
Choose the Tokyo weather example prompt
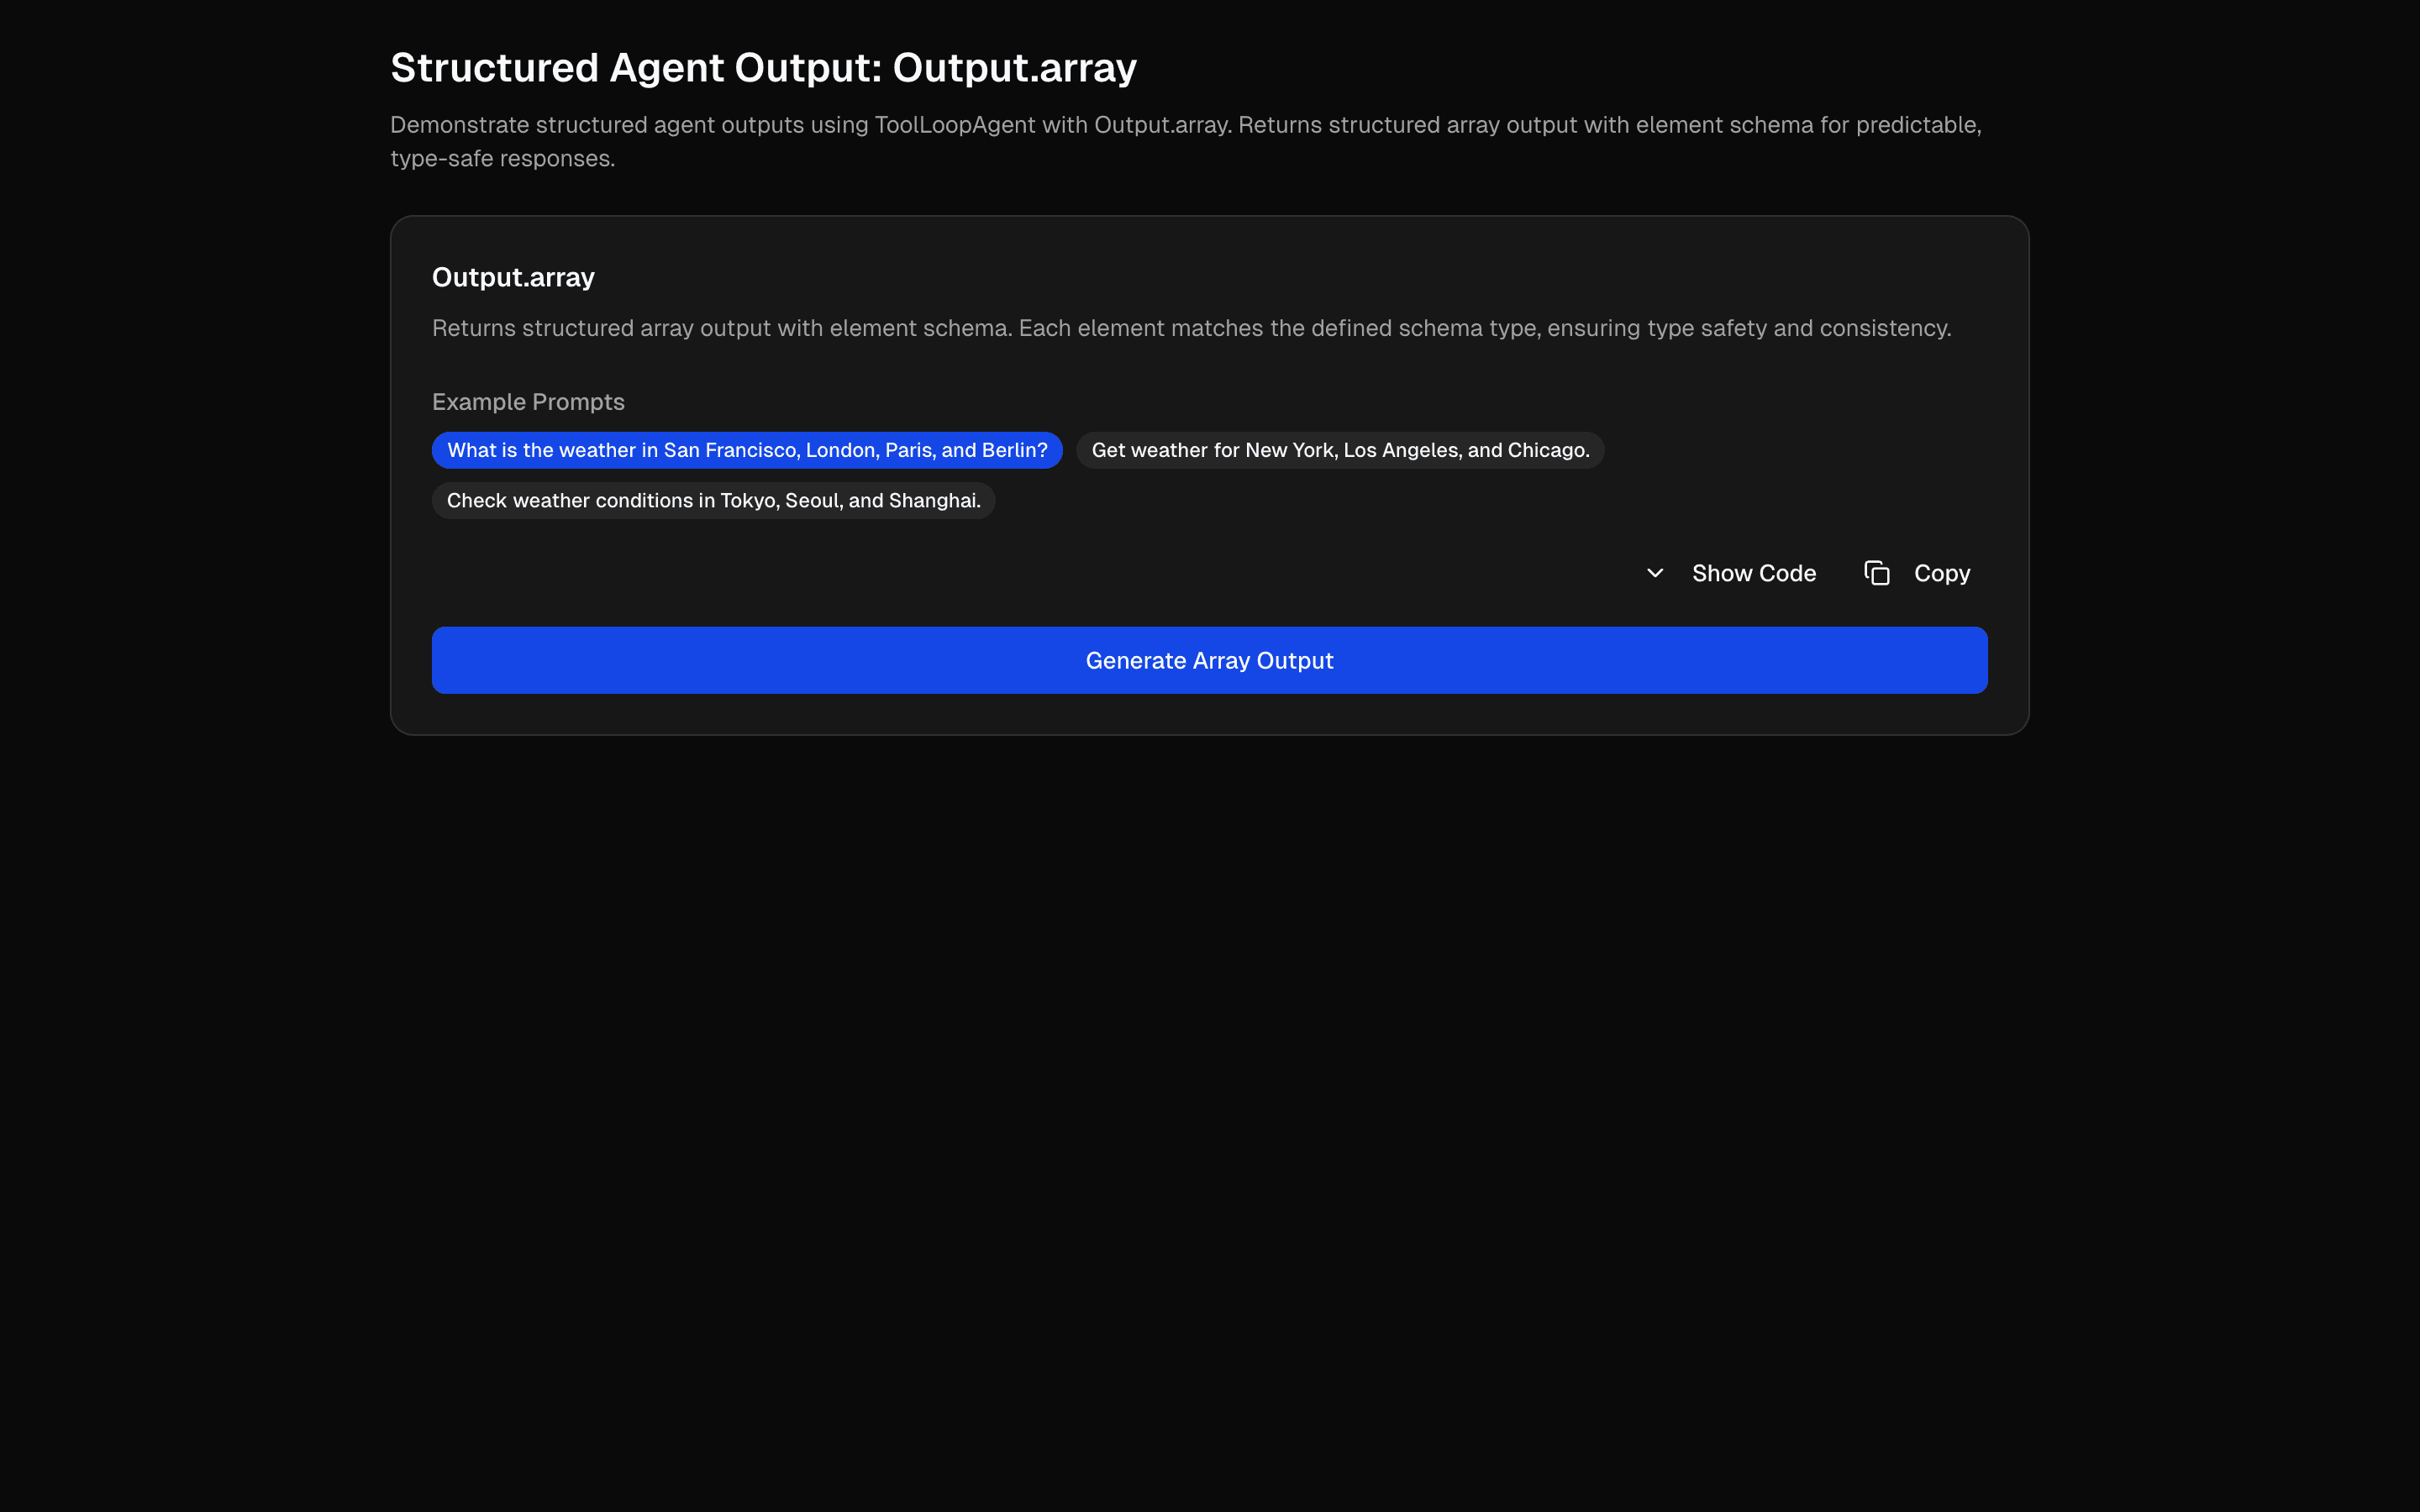713,500
